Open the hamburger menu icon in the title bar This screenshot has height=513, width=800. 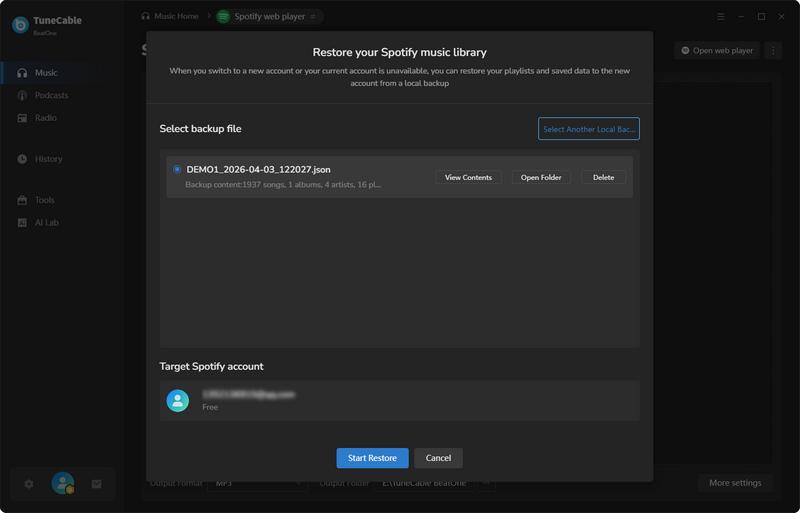[x=720, y=17]
